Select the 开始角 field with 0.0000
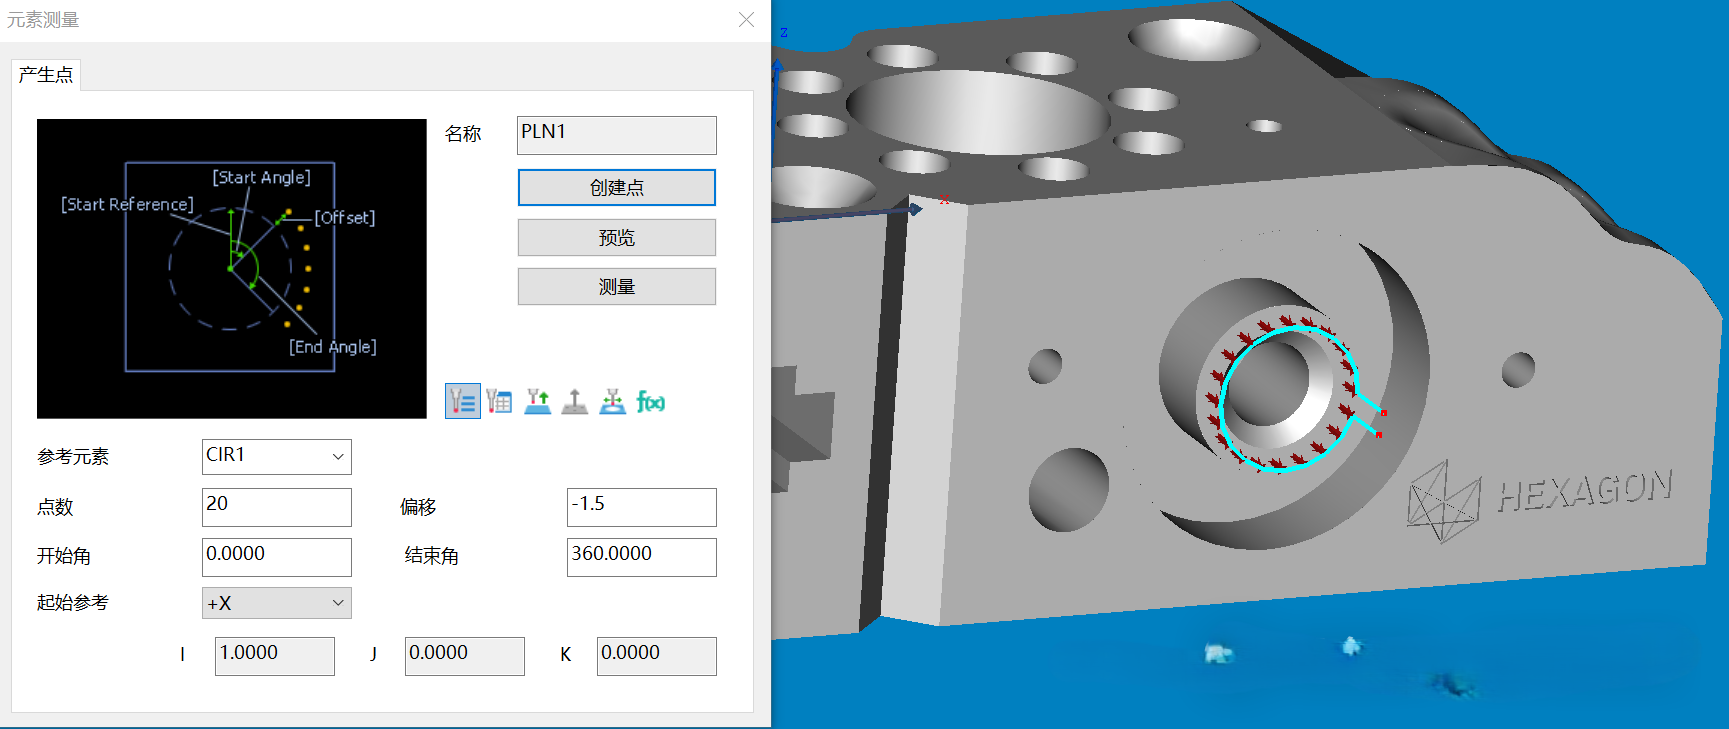The height and width of the screenshot is (729, 1729). (x=276, y=557)
